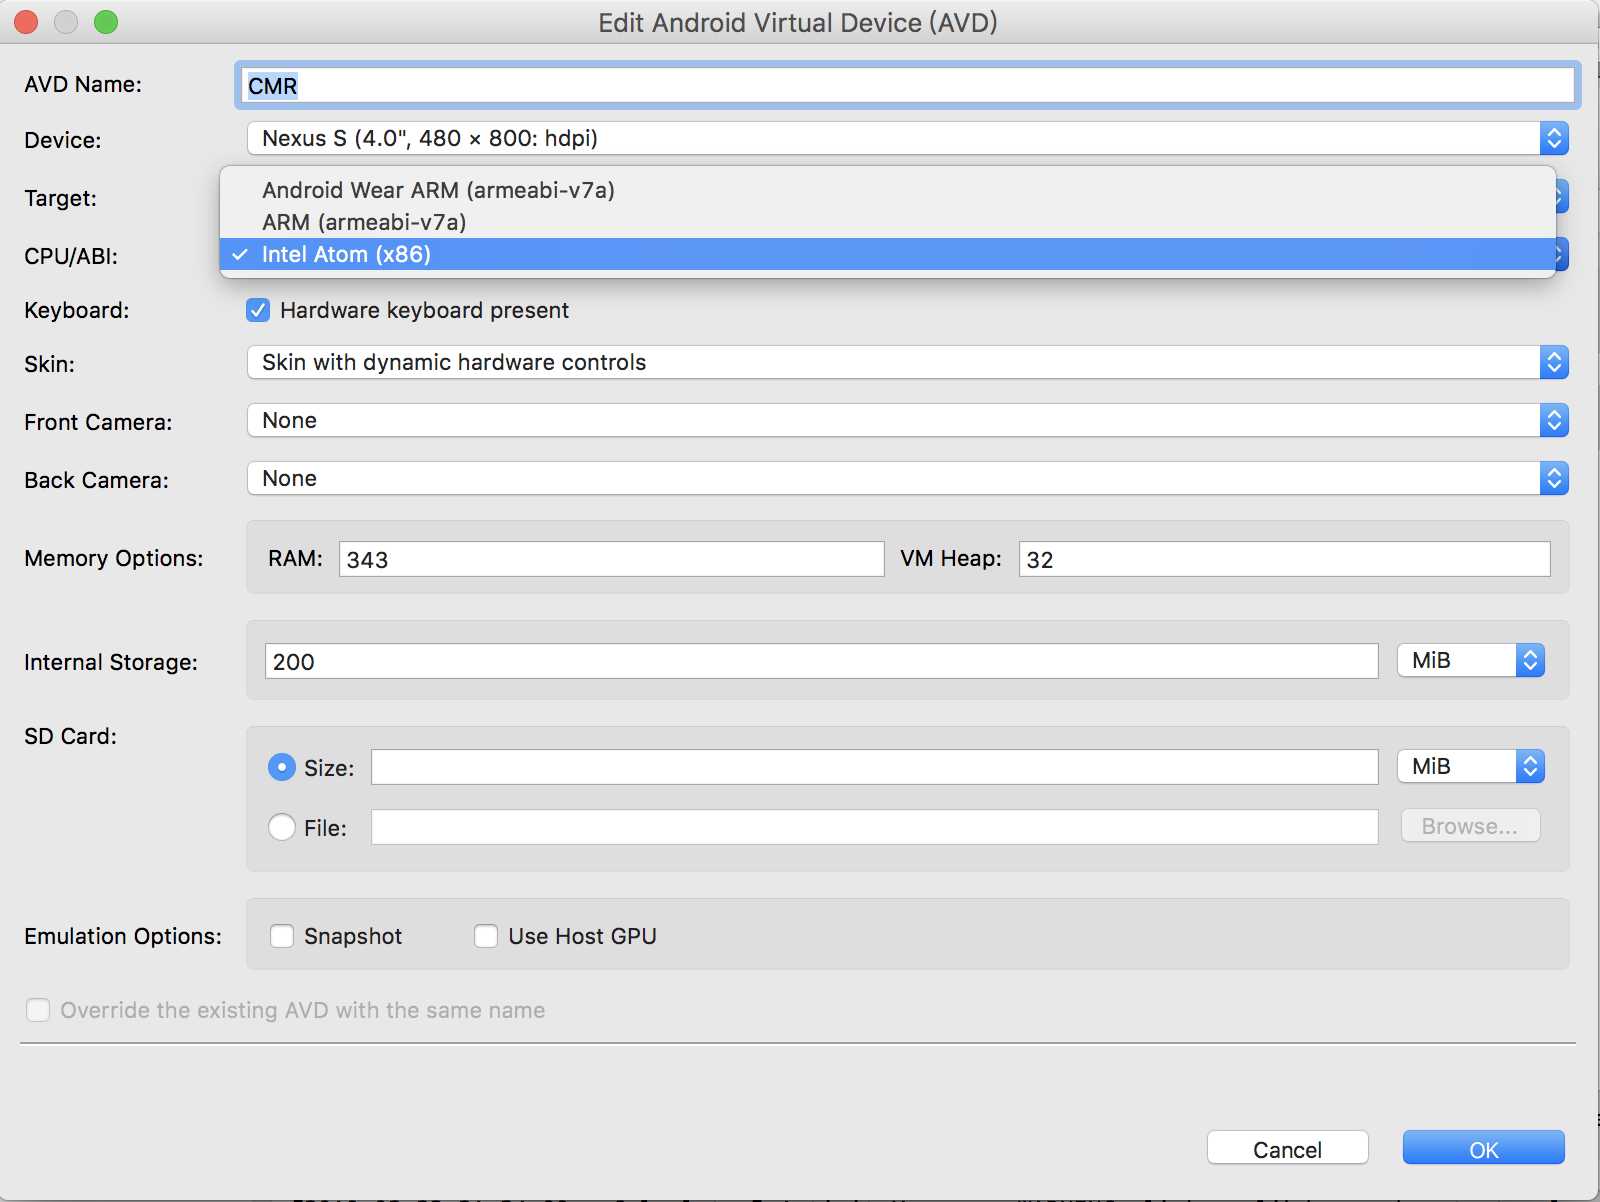Open the SD Card MiB unit dropdown

click(x=1471, y=766)
